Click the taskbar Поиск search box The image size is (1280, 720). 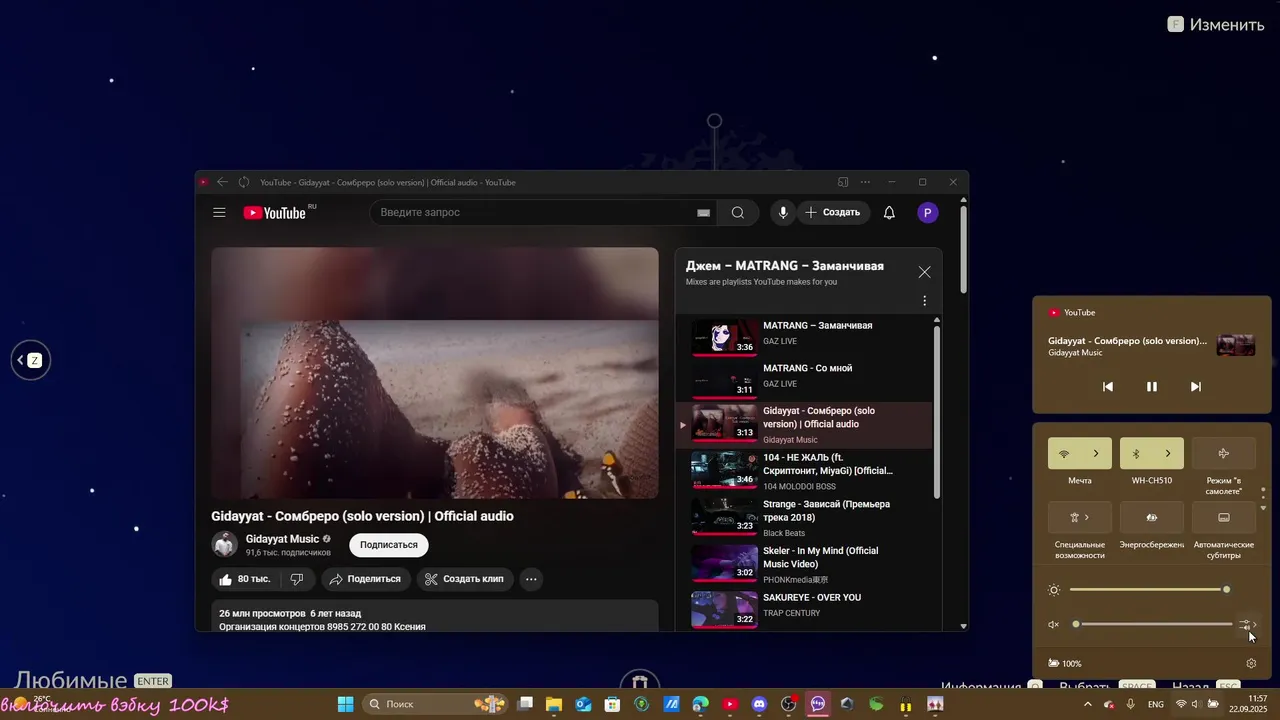[435, 704]
